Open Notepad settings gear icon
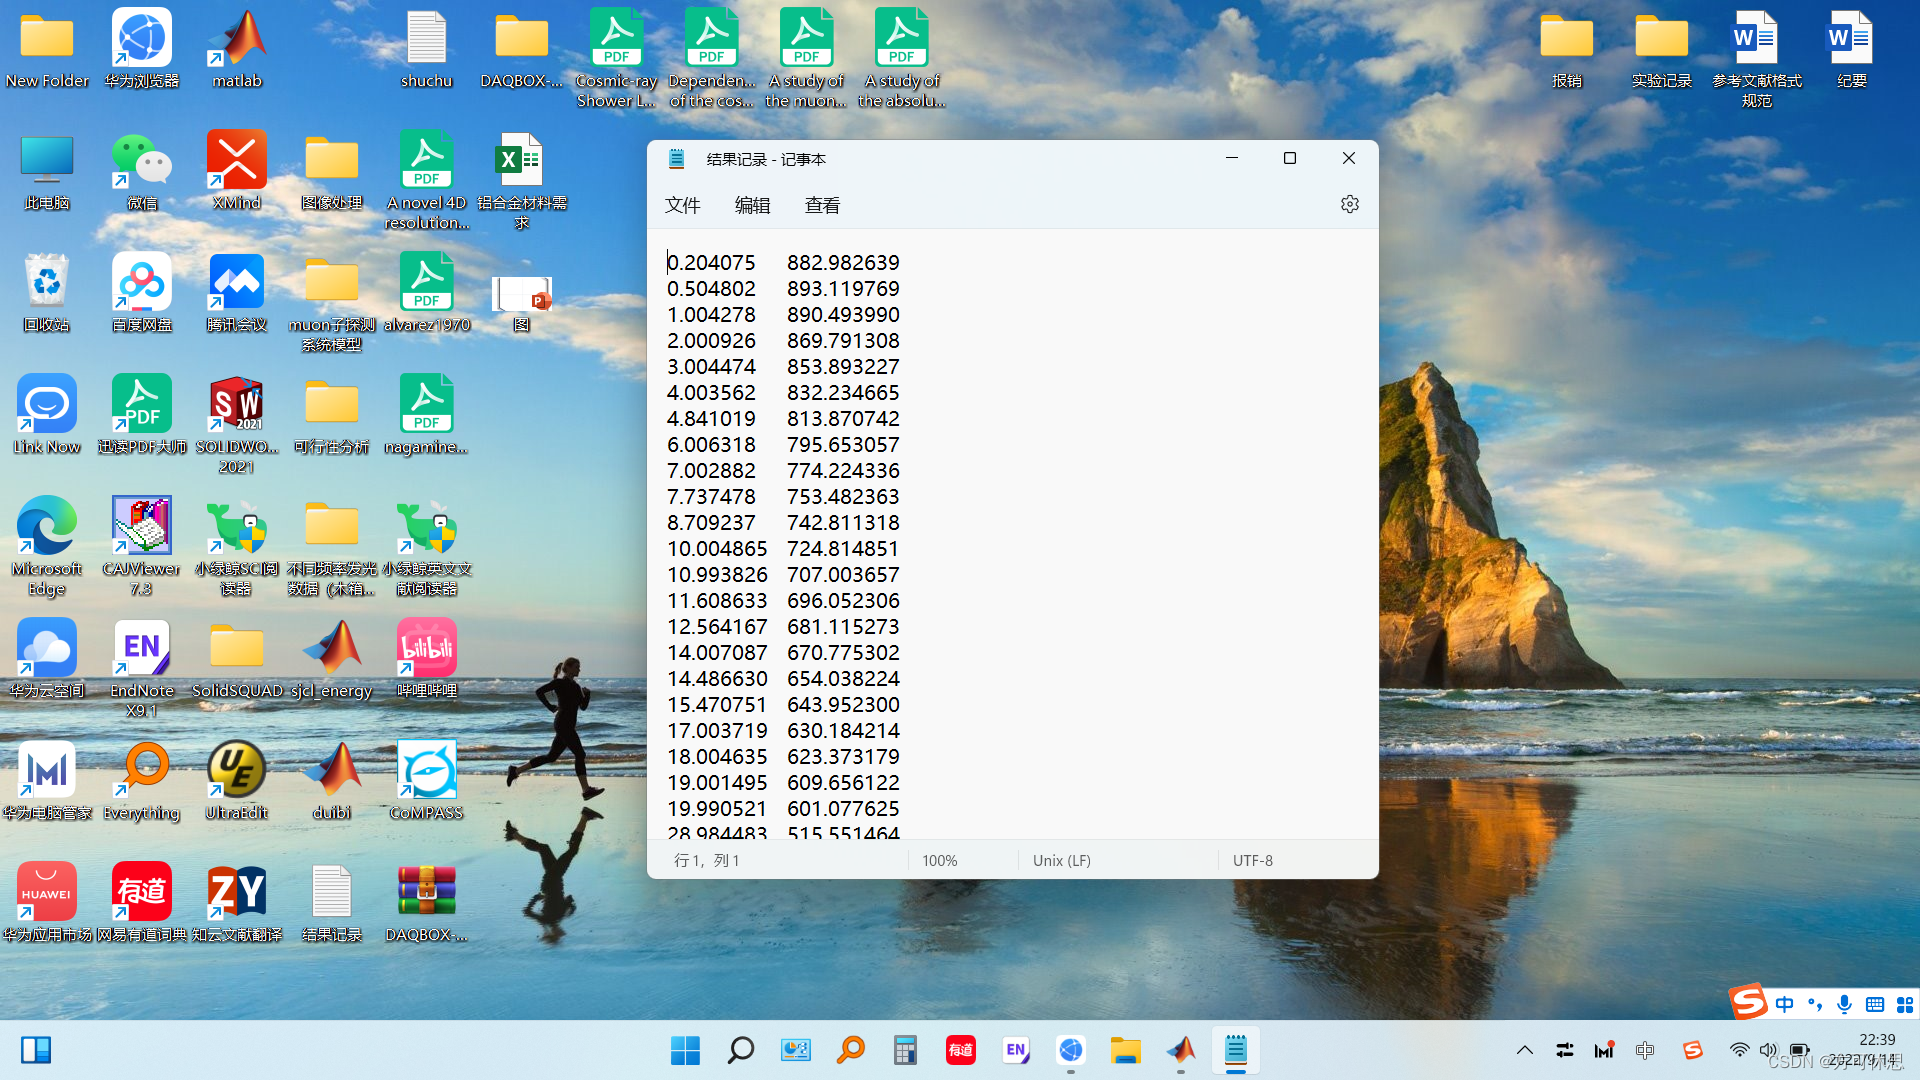Screen dimensions: 1920x1080 click(1349, 204)
